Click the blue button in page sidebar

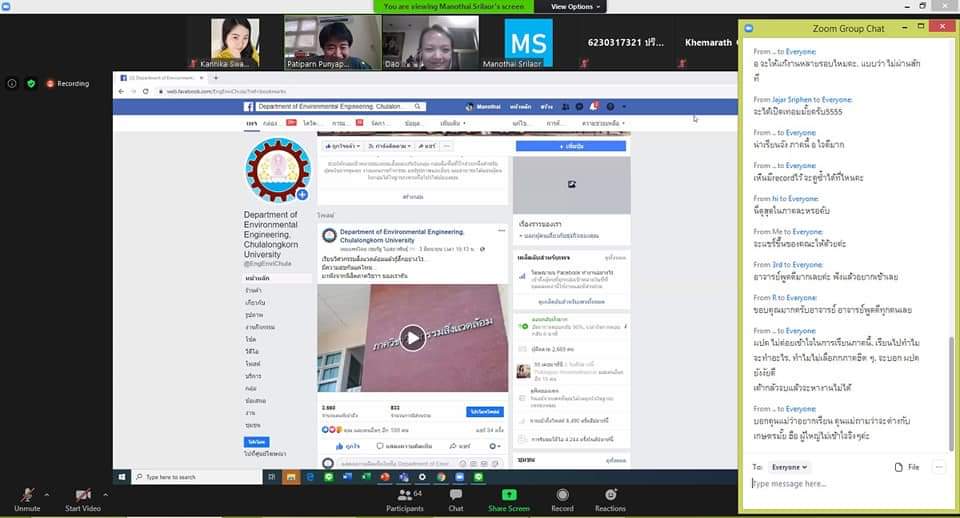tap(257, 442)
